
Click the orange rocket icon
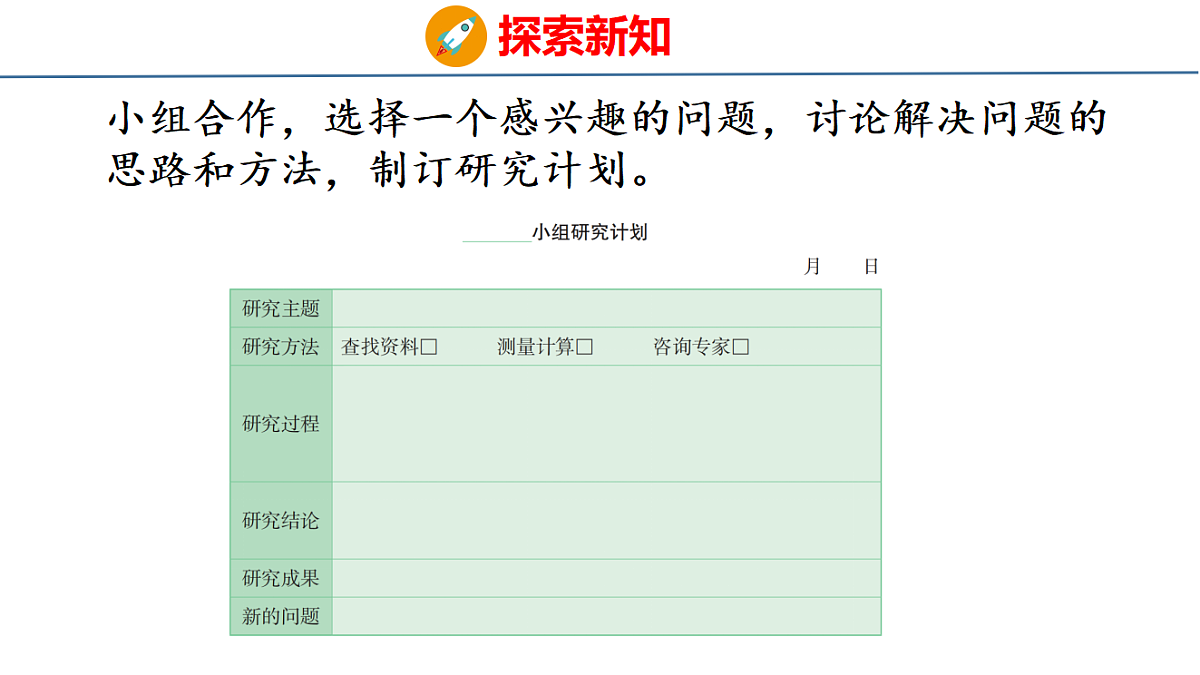pyautogui.click(x=456, y=36)
